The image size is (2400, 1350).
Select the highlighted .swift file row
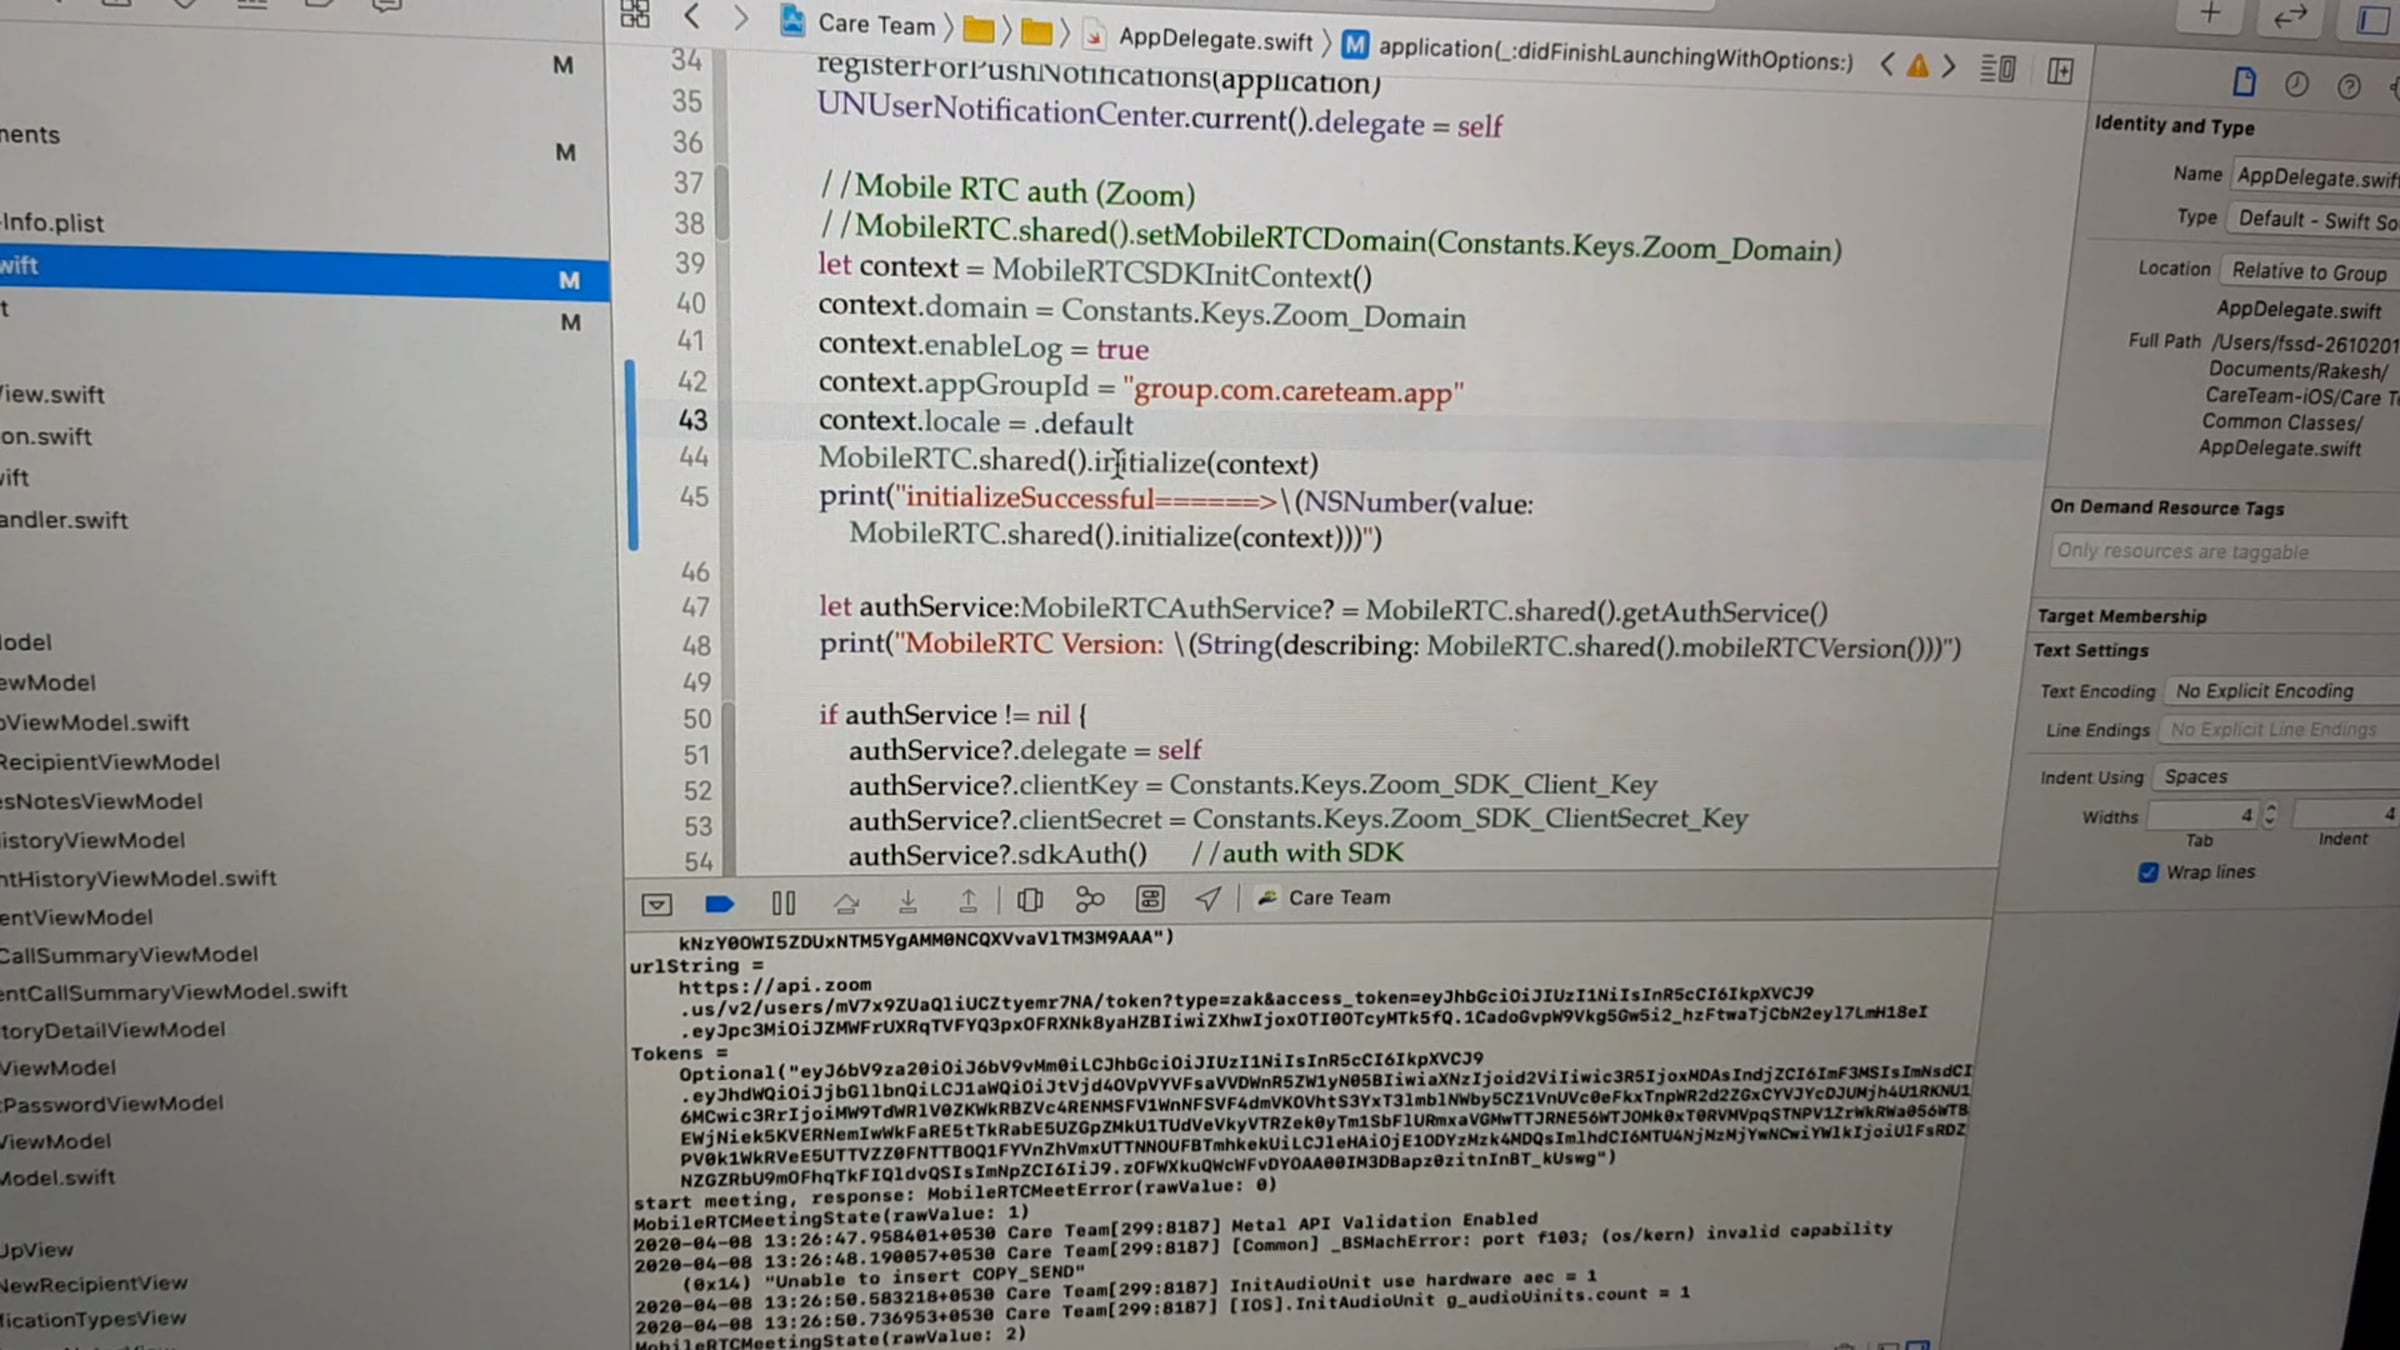[x=302, y=271]
